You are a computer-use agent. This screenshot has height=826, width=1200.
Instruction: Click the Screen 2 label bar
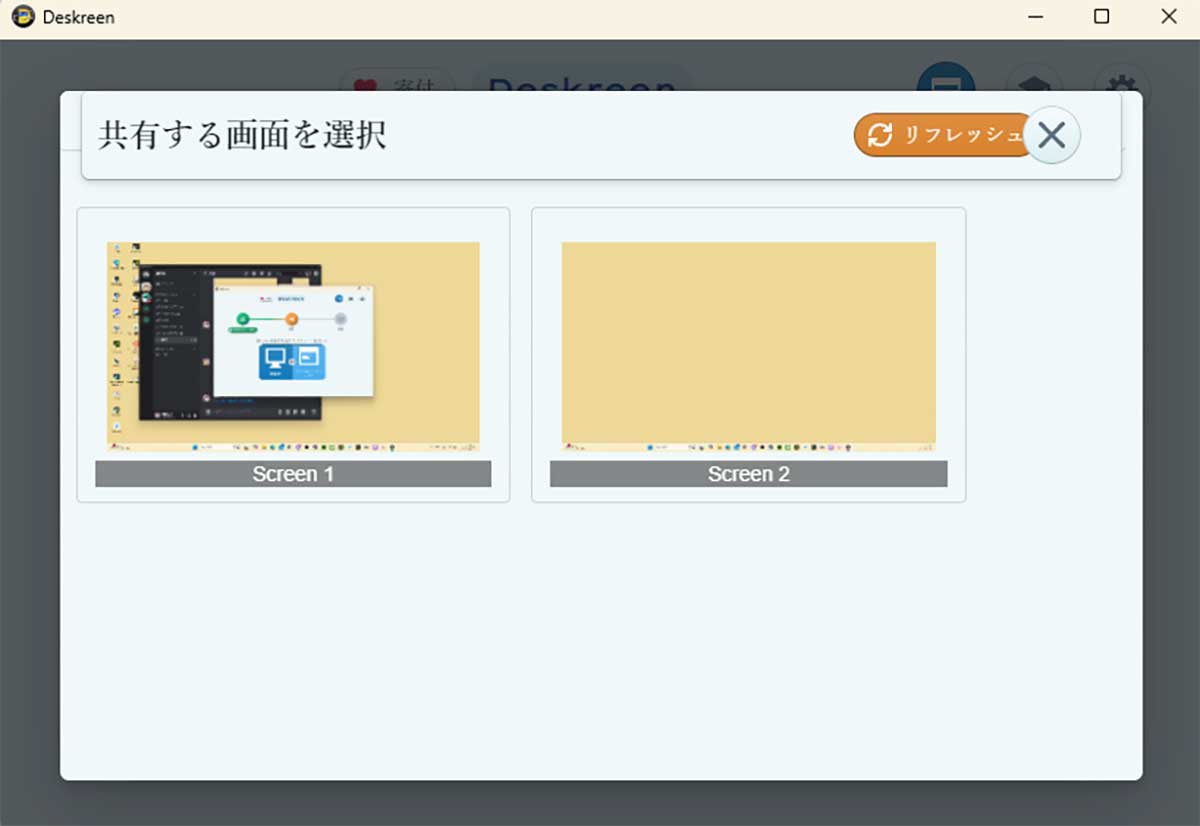[x=748, y=474]
